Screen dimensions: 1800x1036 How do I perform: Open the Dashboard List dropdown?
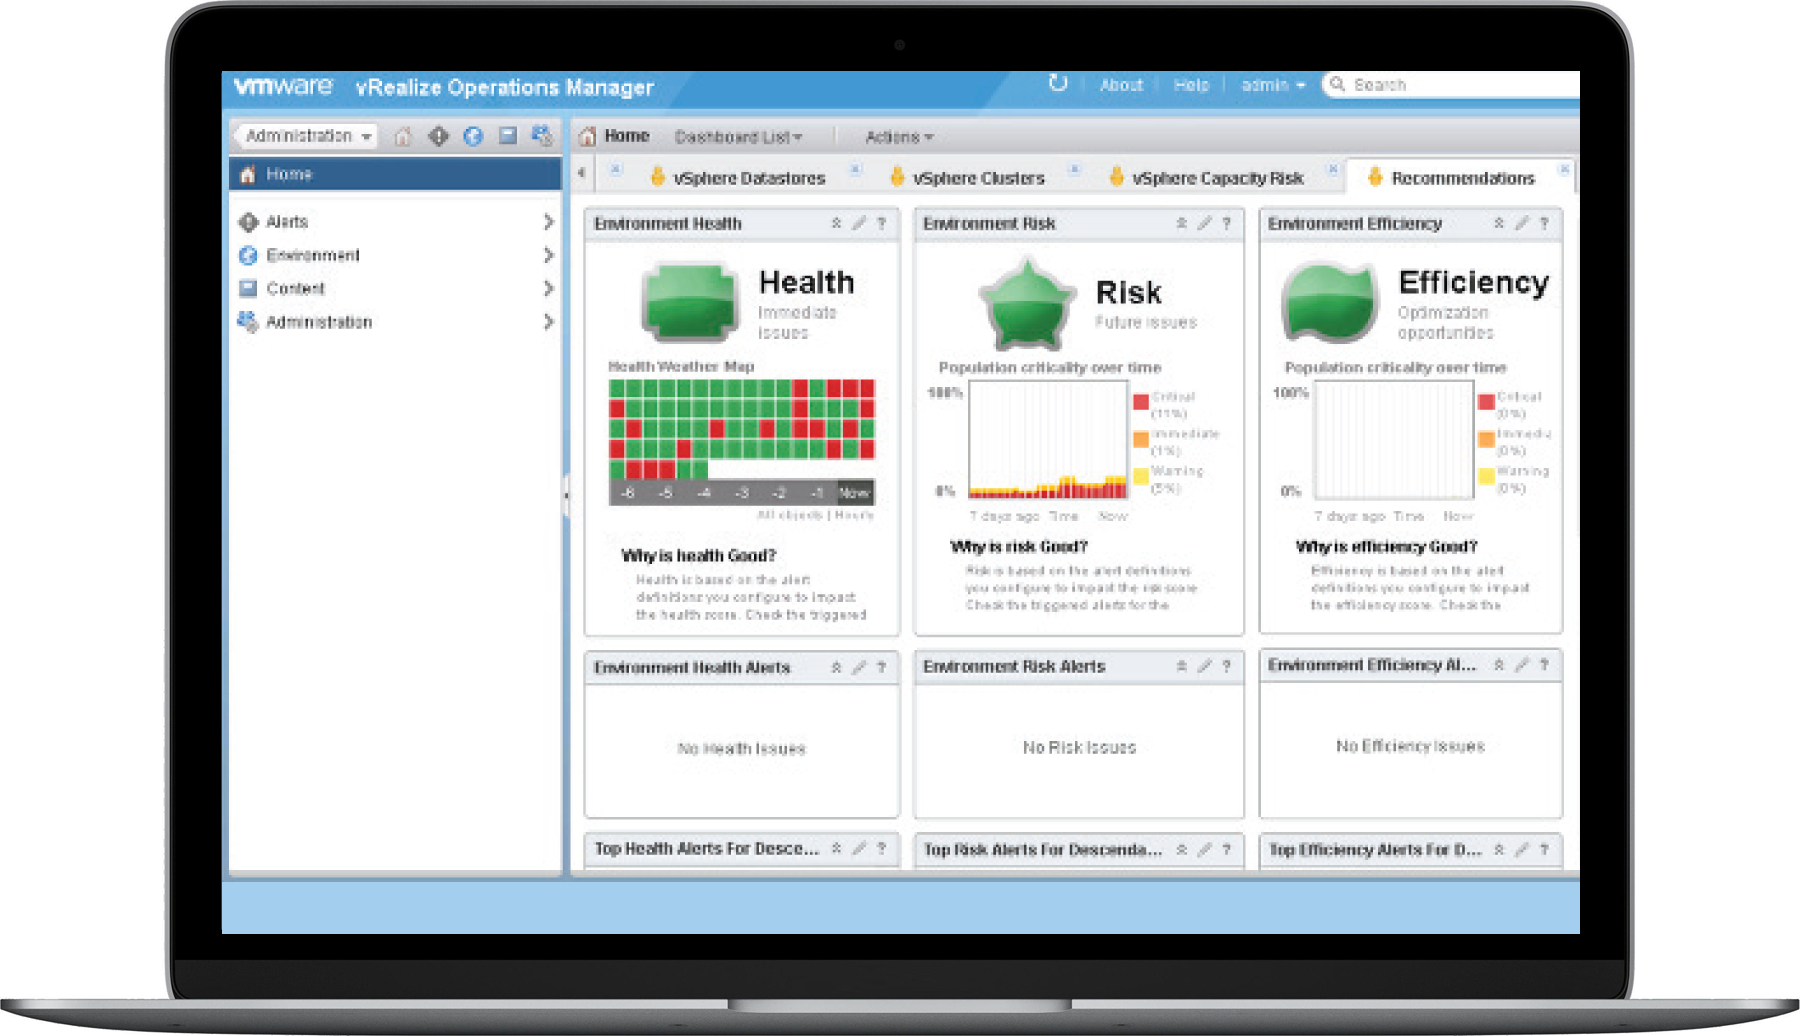tap(738, 136)
